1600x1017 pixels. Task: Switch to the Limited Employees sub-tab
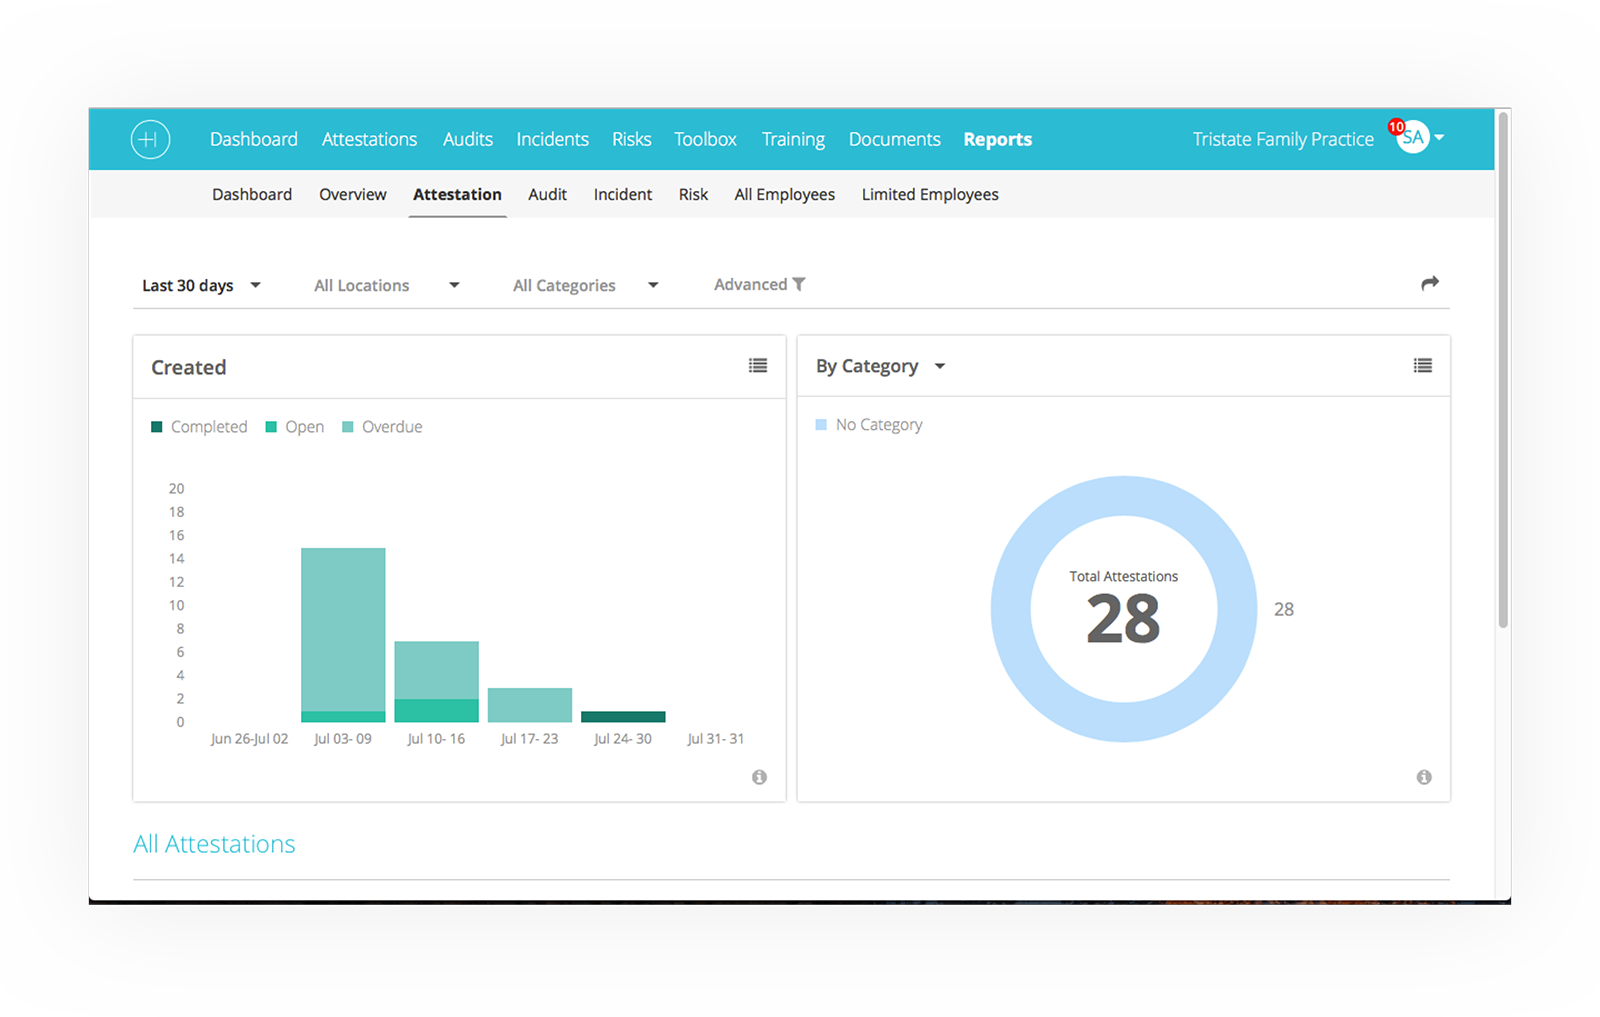tap(930, 194)
